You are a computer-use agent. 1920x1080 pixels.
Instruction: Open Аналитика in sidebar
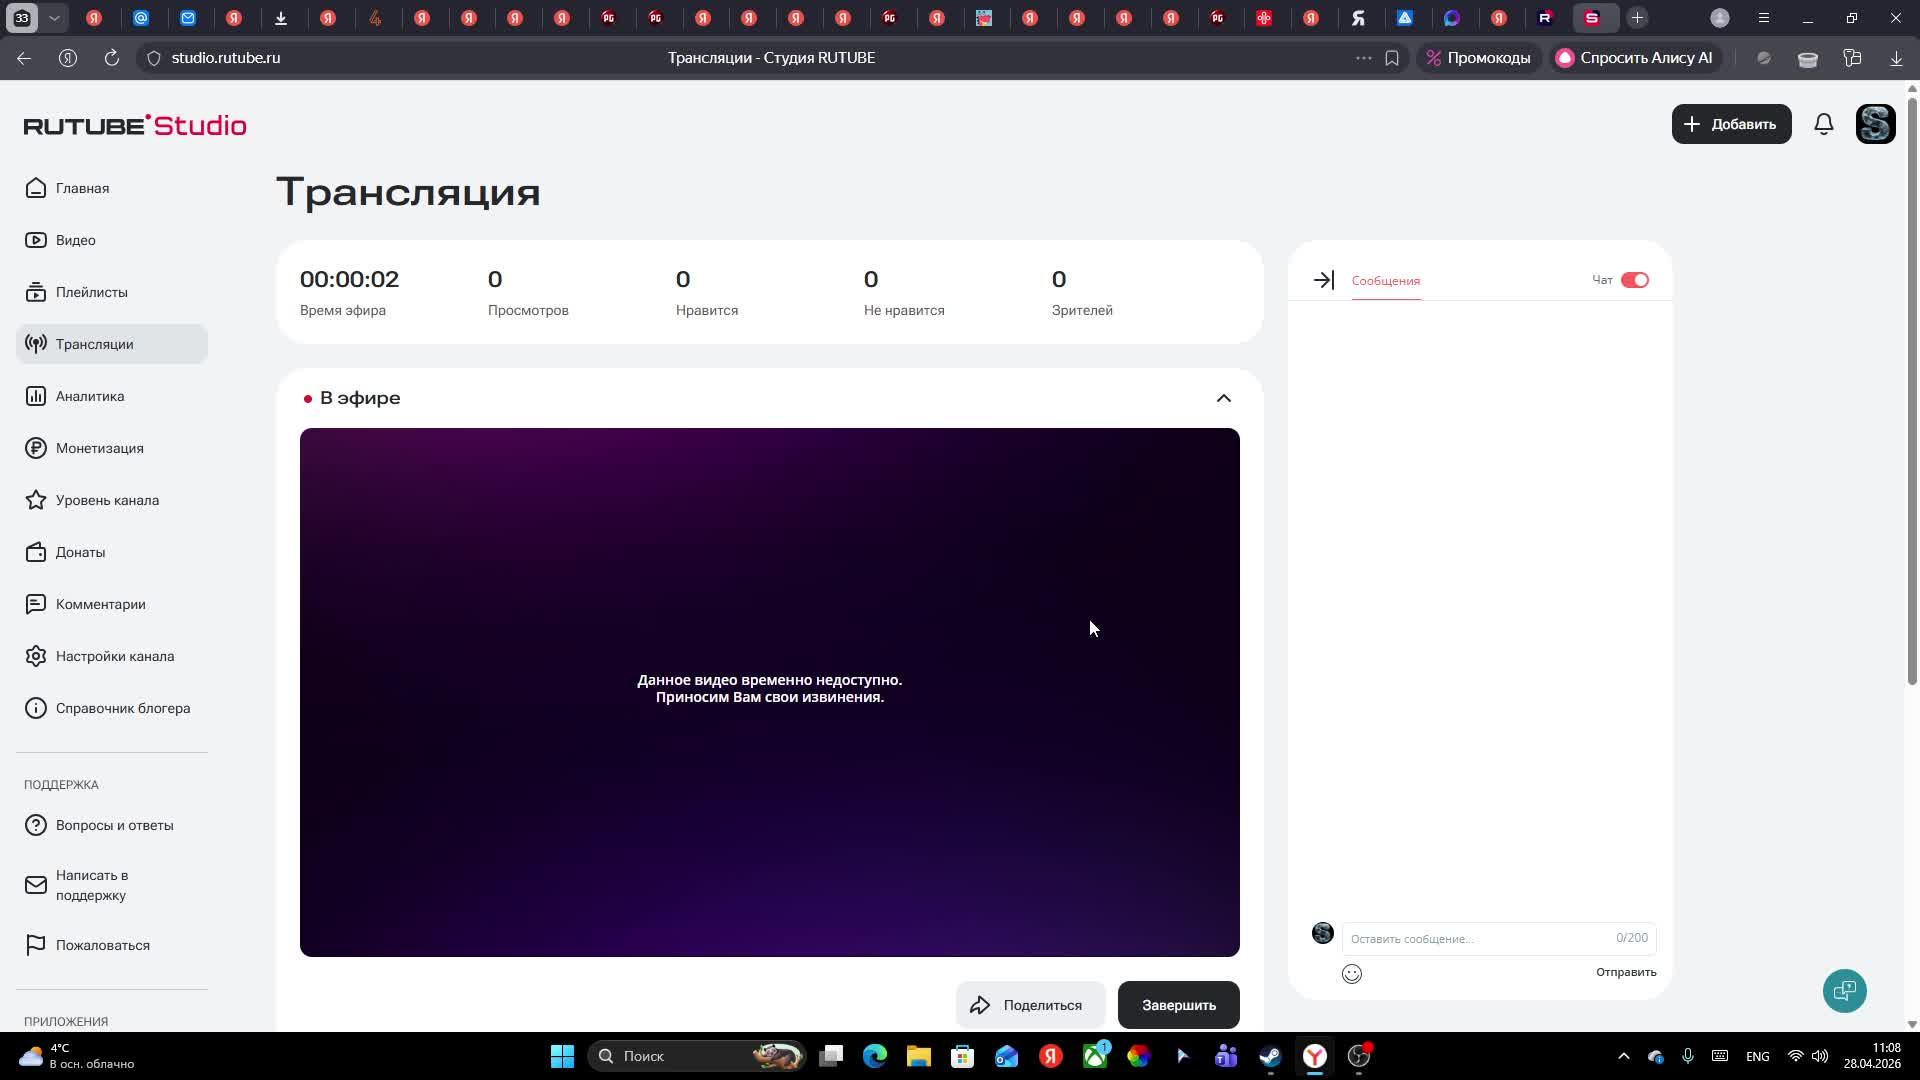coord(90,396)
